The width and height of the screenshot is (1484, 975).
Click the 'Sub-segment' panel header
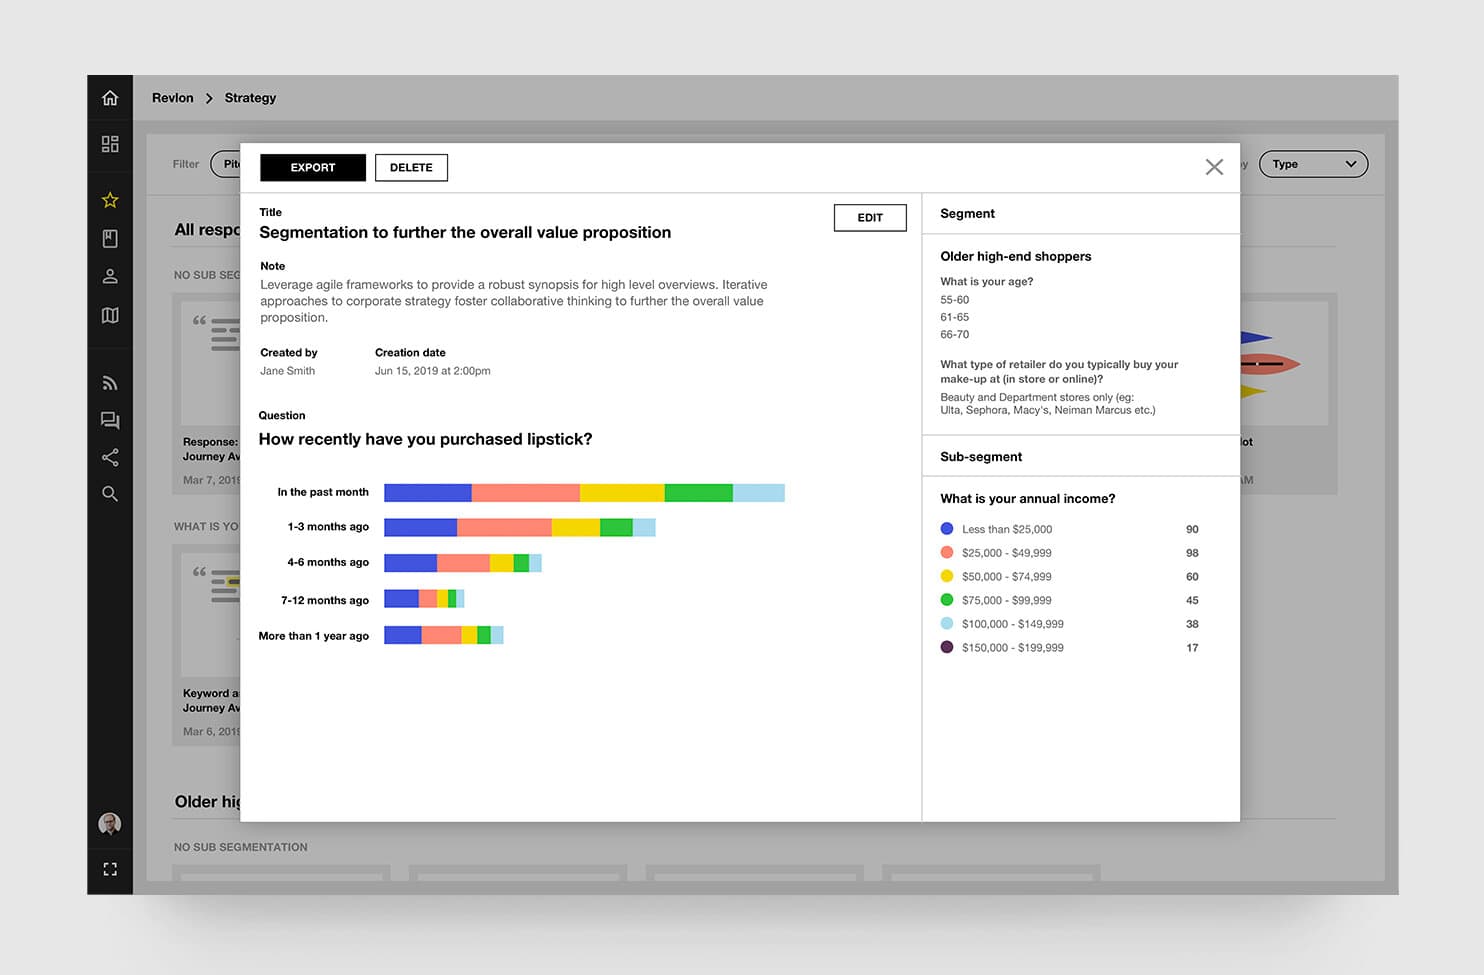click(981, 456)
